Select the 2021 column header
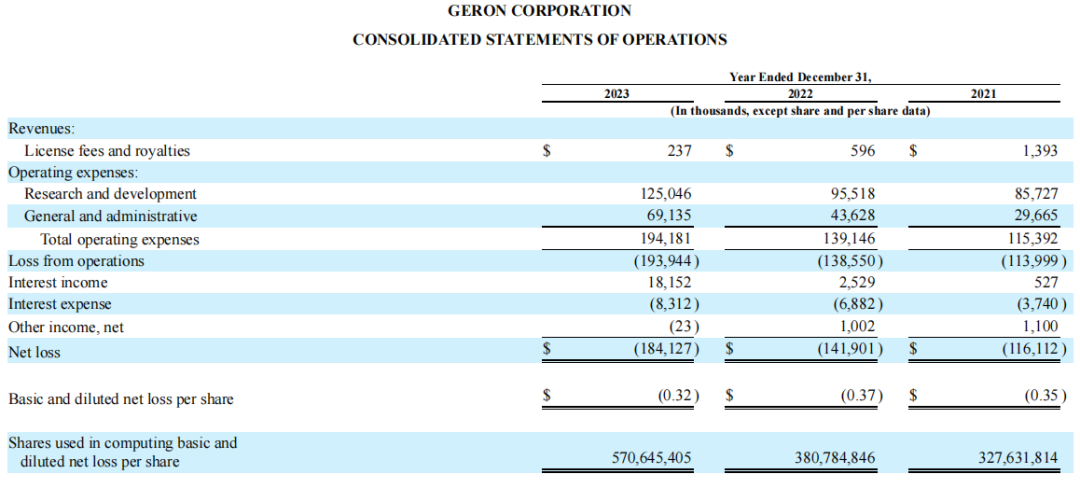Viewport: 1080px width, 488px height. (x=984, y=94)
